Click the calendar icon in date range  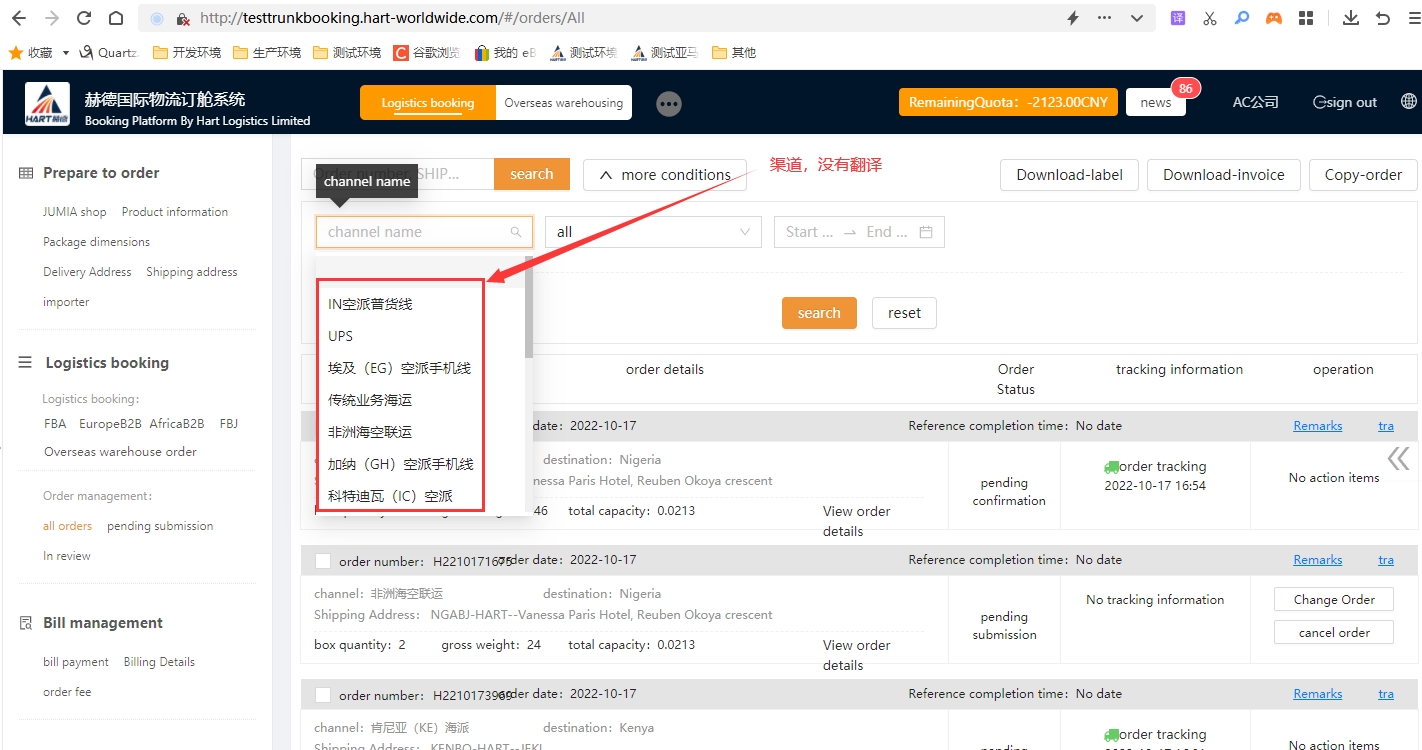coord(926,232)
